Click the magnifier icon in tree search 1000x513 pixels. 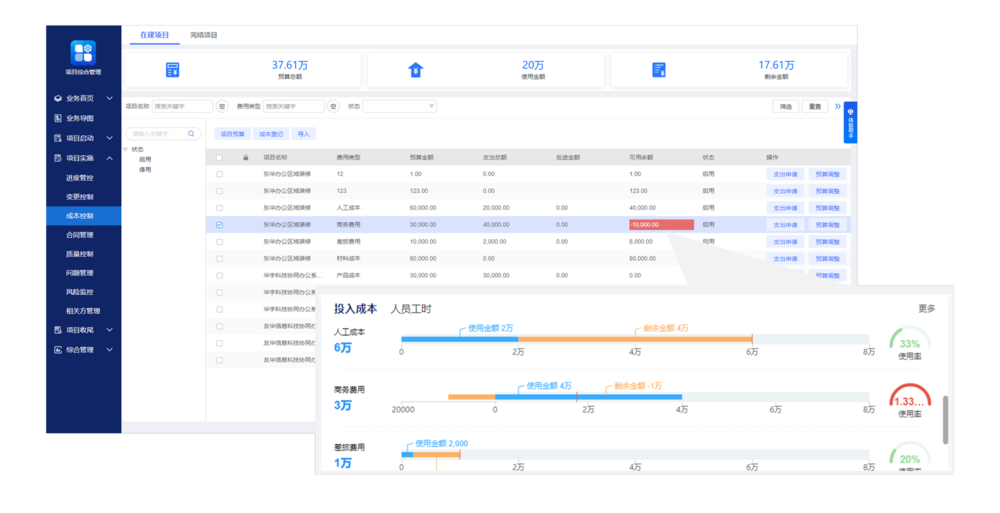pos(193,133)
